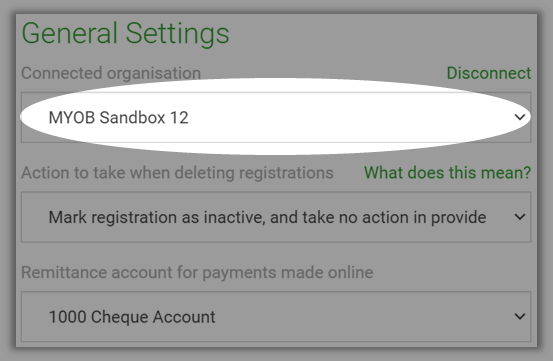Click the chevron beside 1000 Cheque Account
553x361 pixels.
click(x=520, y=317)
